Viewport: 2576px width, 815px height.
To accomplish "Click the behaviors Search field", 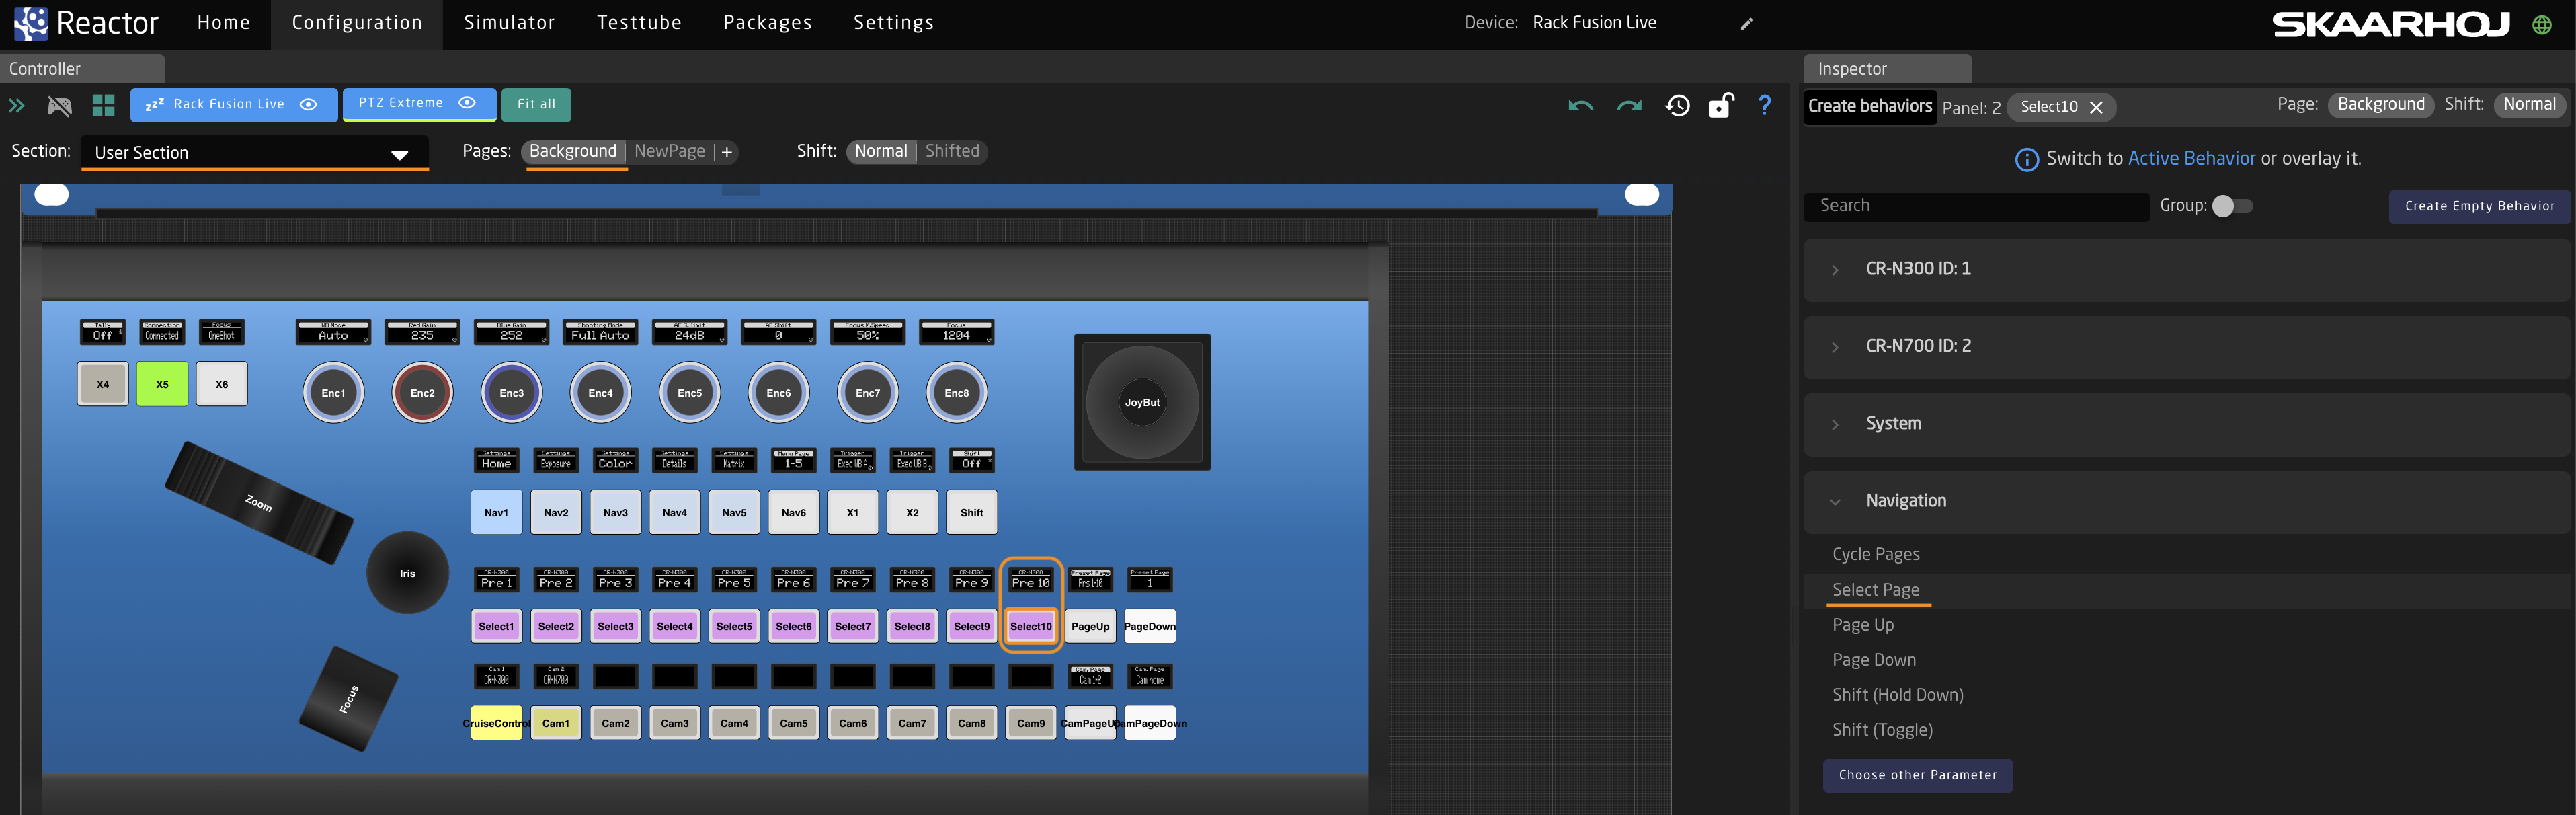I will pyautogui.click(x=1975, y=206).
